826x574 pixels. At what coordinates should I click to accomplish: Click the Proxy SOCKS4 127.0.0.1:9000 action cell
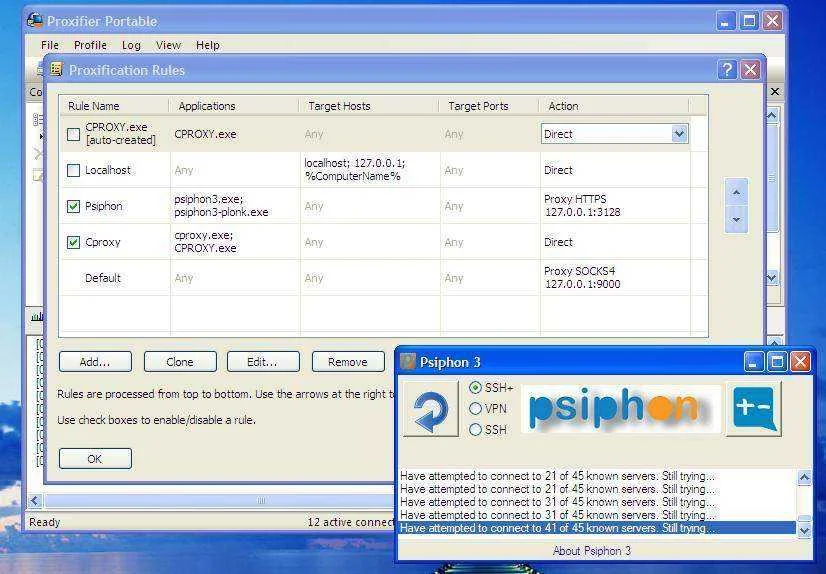[614, 278]
